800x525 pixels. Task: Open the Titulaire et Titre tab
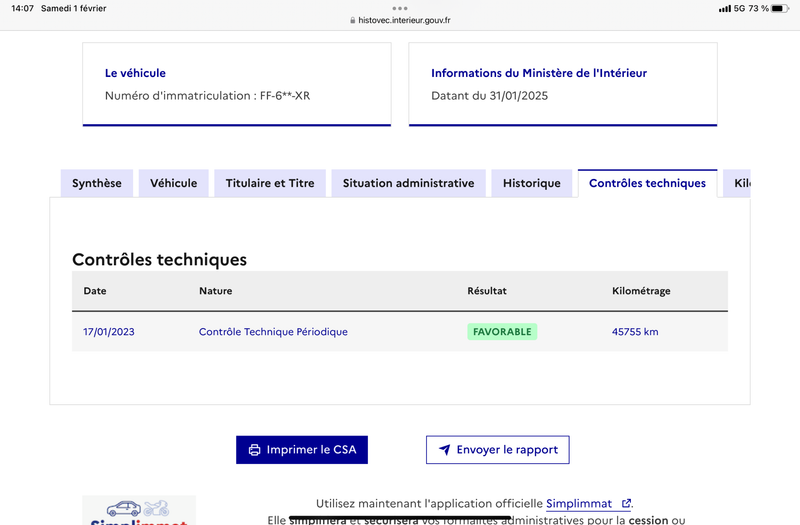(270, 183)
